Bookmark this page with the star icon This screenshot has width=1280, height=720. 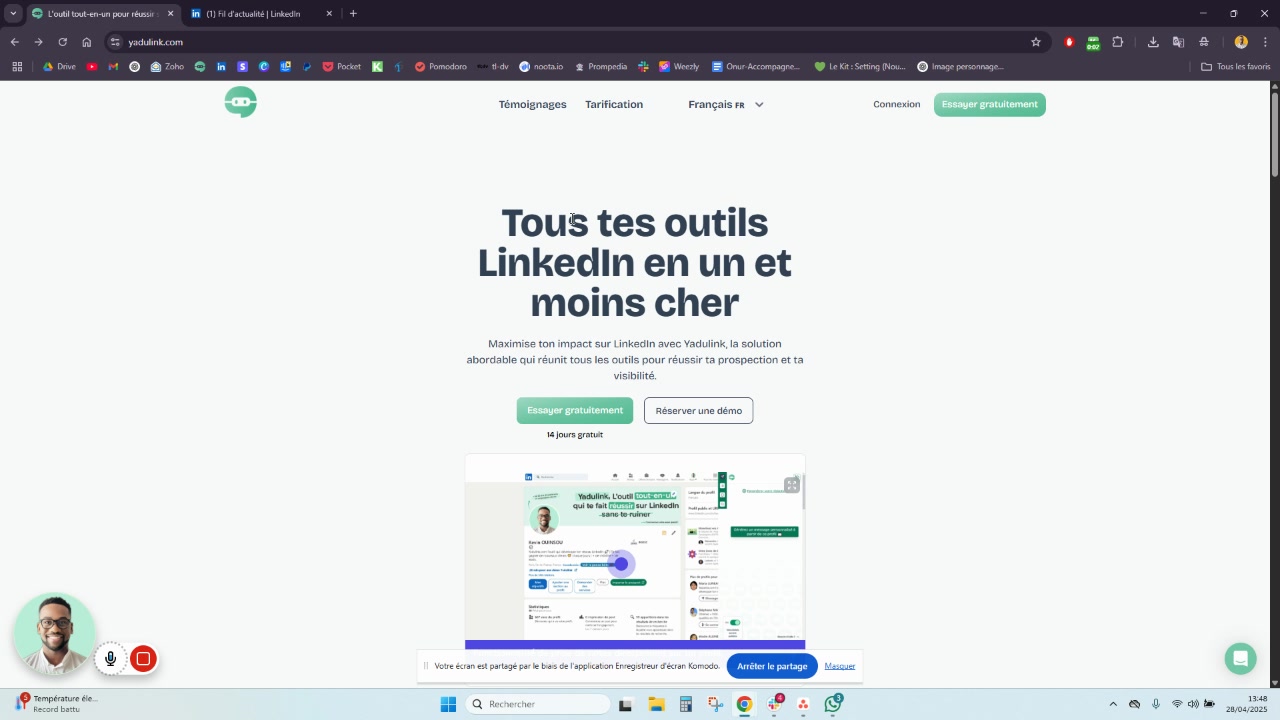pos(1036,42)
